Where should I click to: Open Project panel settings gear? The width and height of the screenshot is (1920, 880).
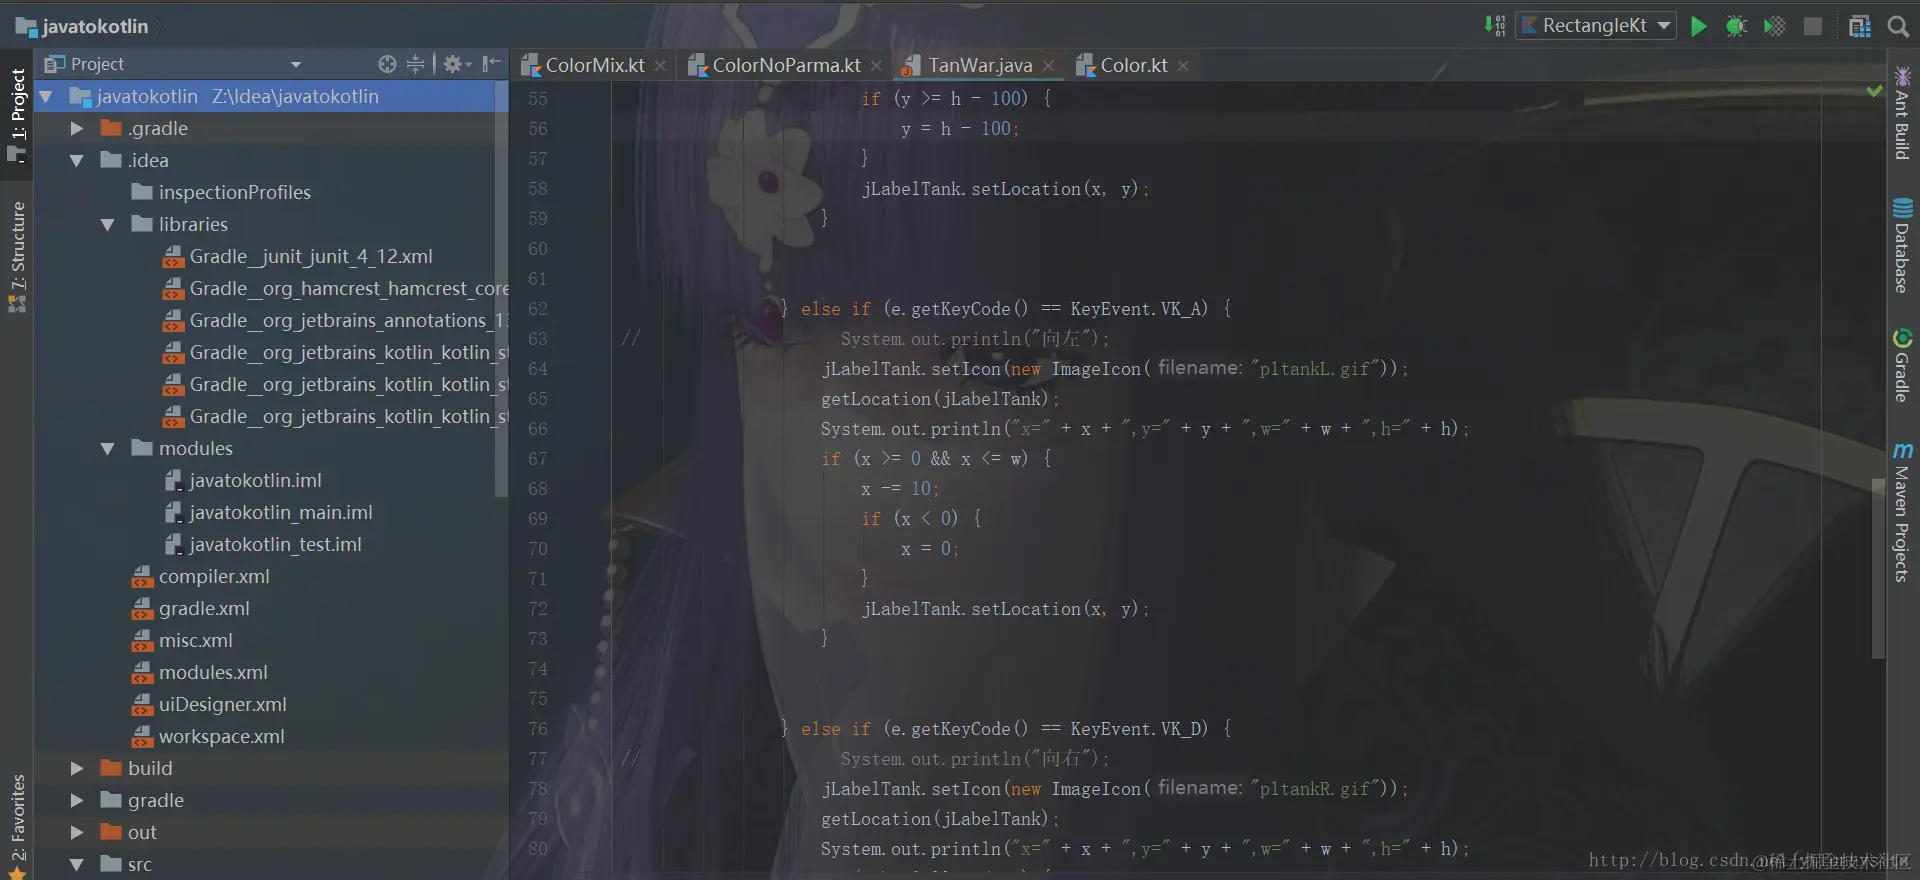click(457, 64)
